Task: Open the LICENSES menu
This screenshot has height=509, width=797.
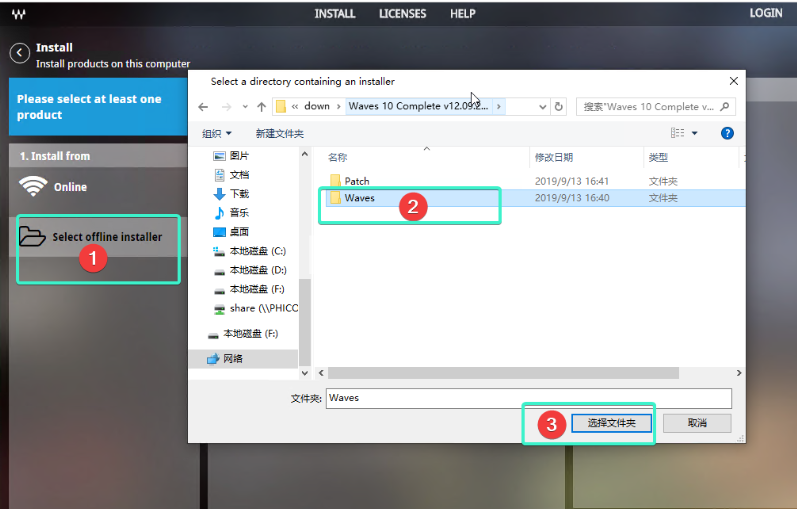Action: click(x=402, y=14)
